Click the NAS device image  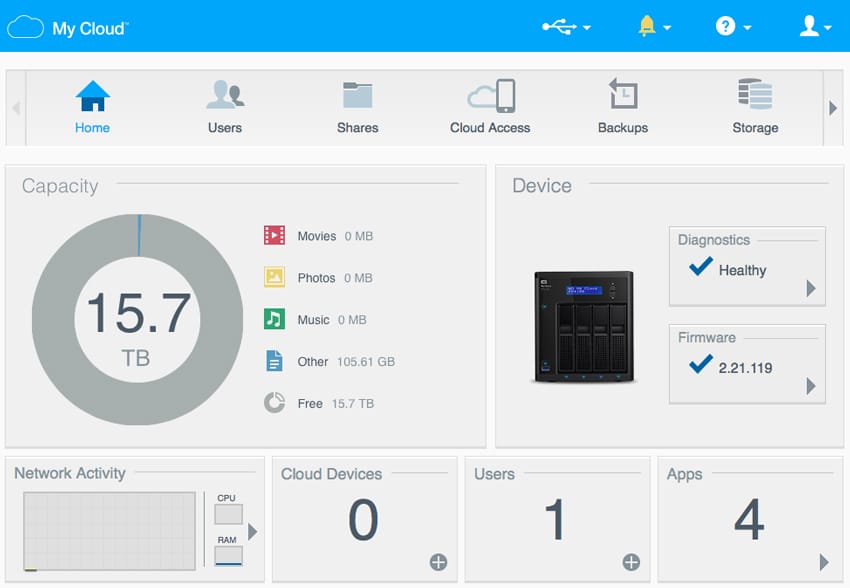pos(584,327)
